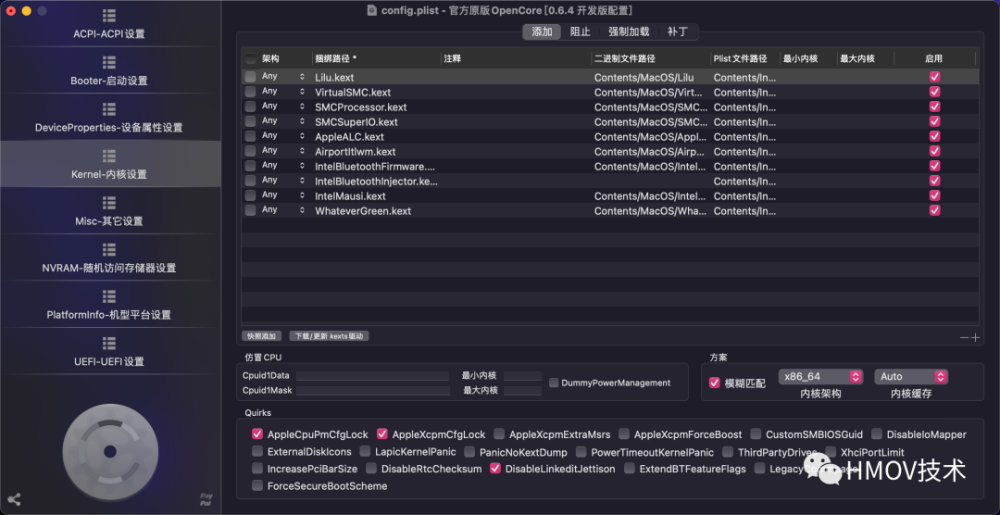1000x515 pixels.
Task: Enable the XhciPortLimit quirk
Action: [x=830, y=452]
